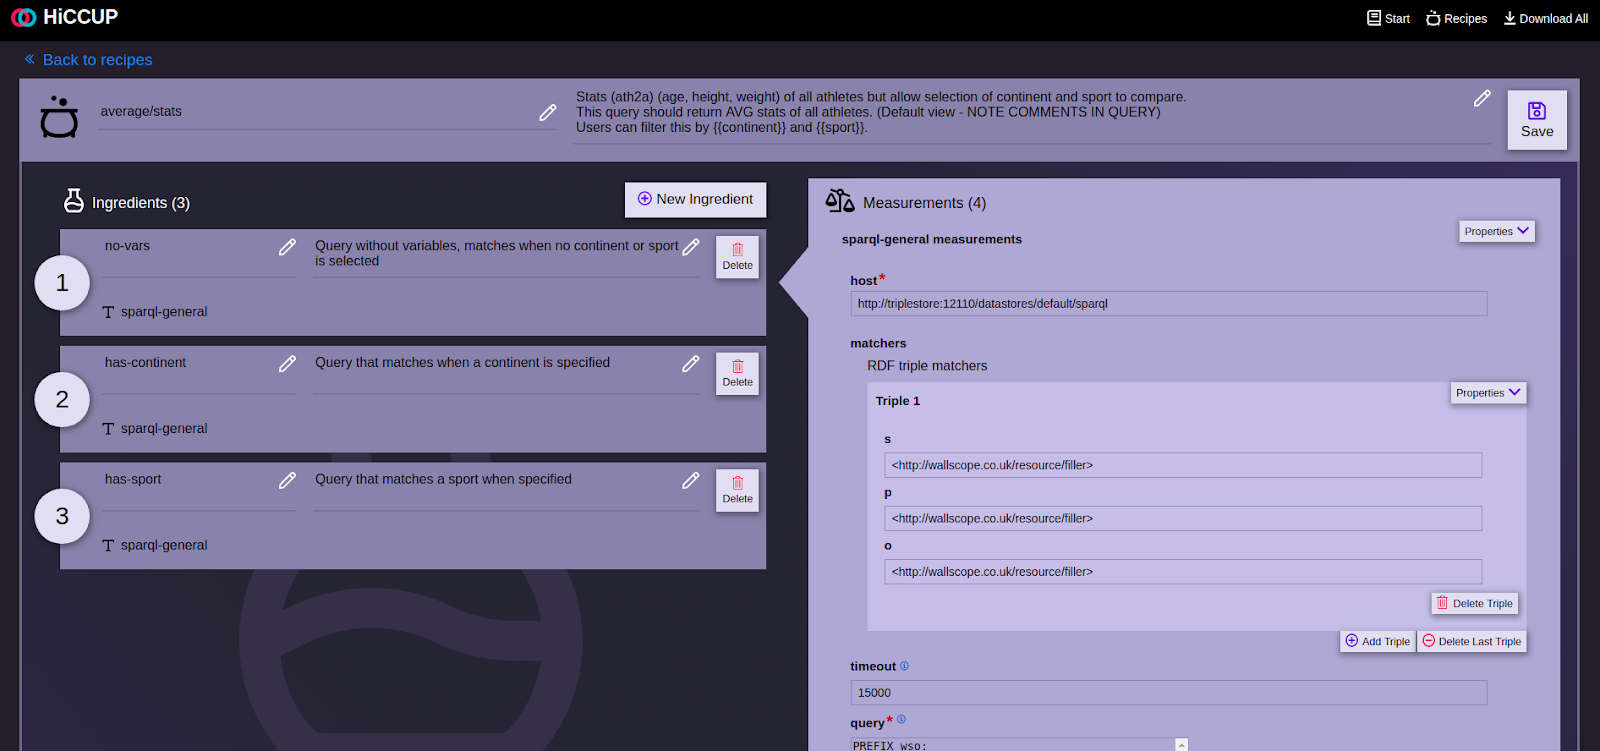Click the Triple 1 p input field

coord(1183,518)
